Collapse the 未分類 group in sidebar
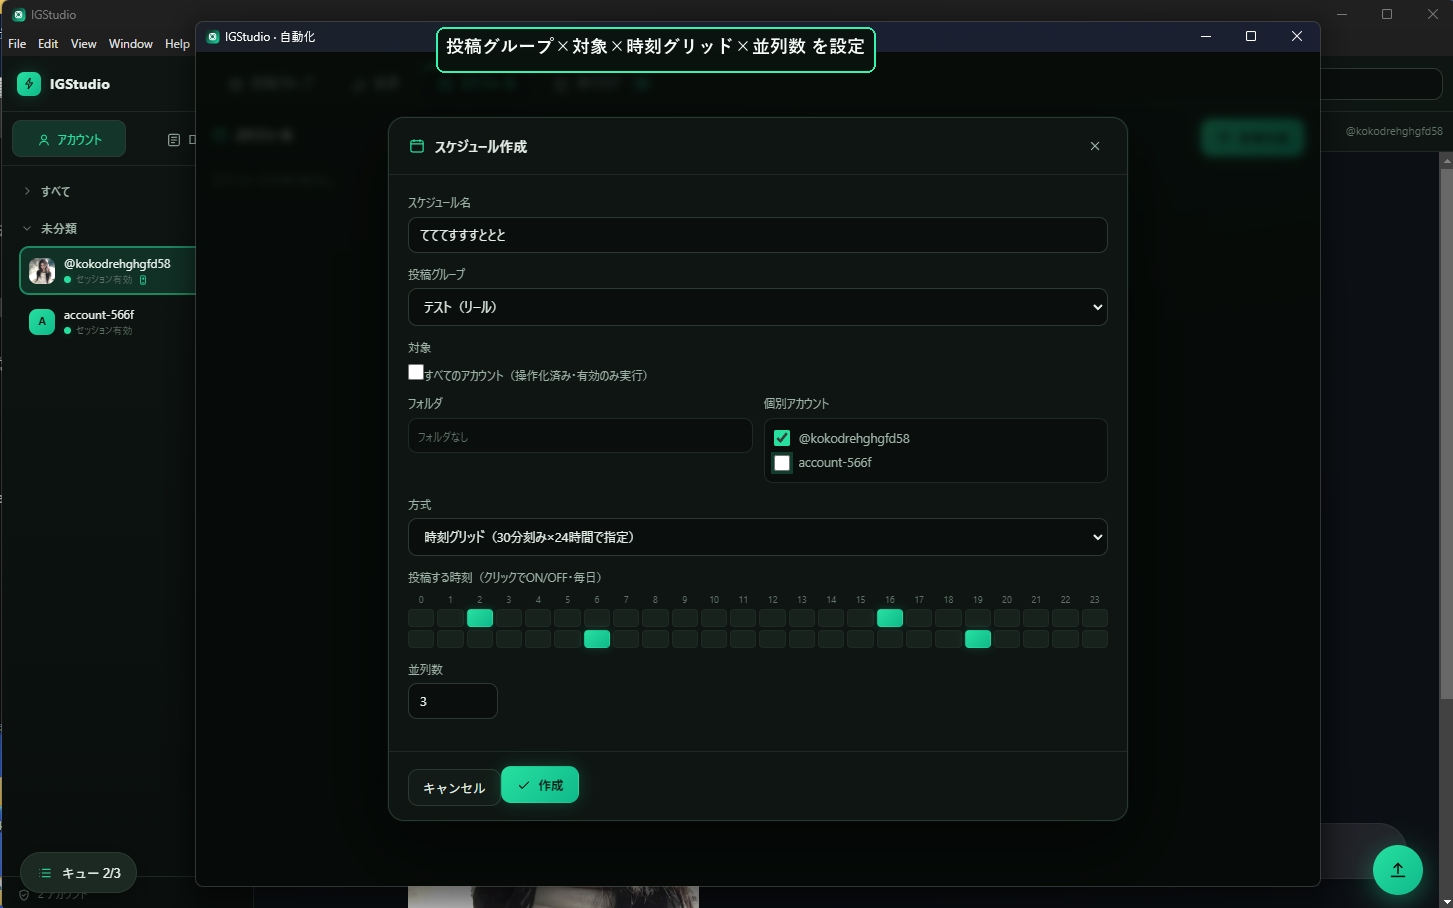Image resolution: width=1453 pixels, height=908 pixels. (27, 228)
